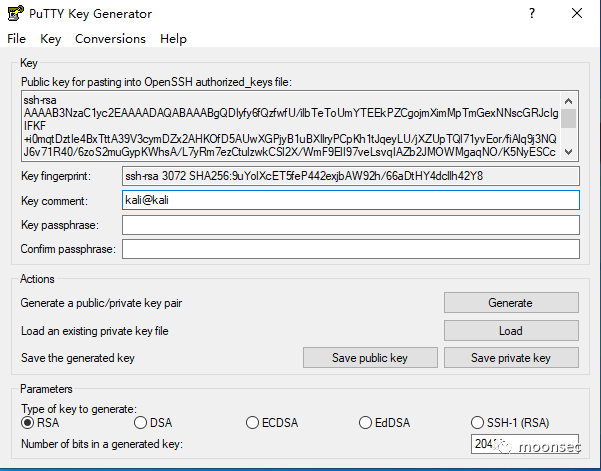
Task: Open the File menu
Action: (16, 39)
